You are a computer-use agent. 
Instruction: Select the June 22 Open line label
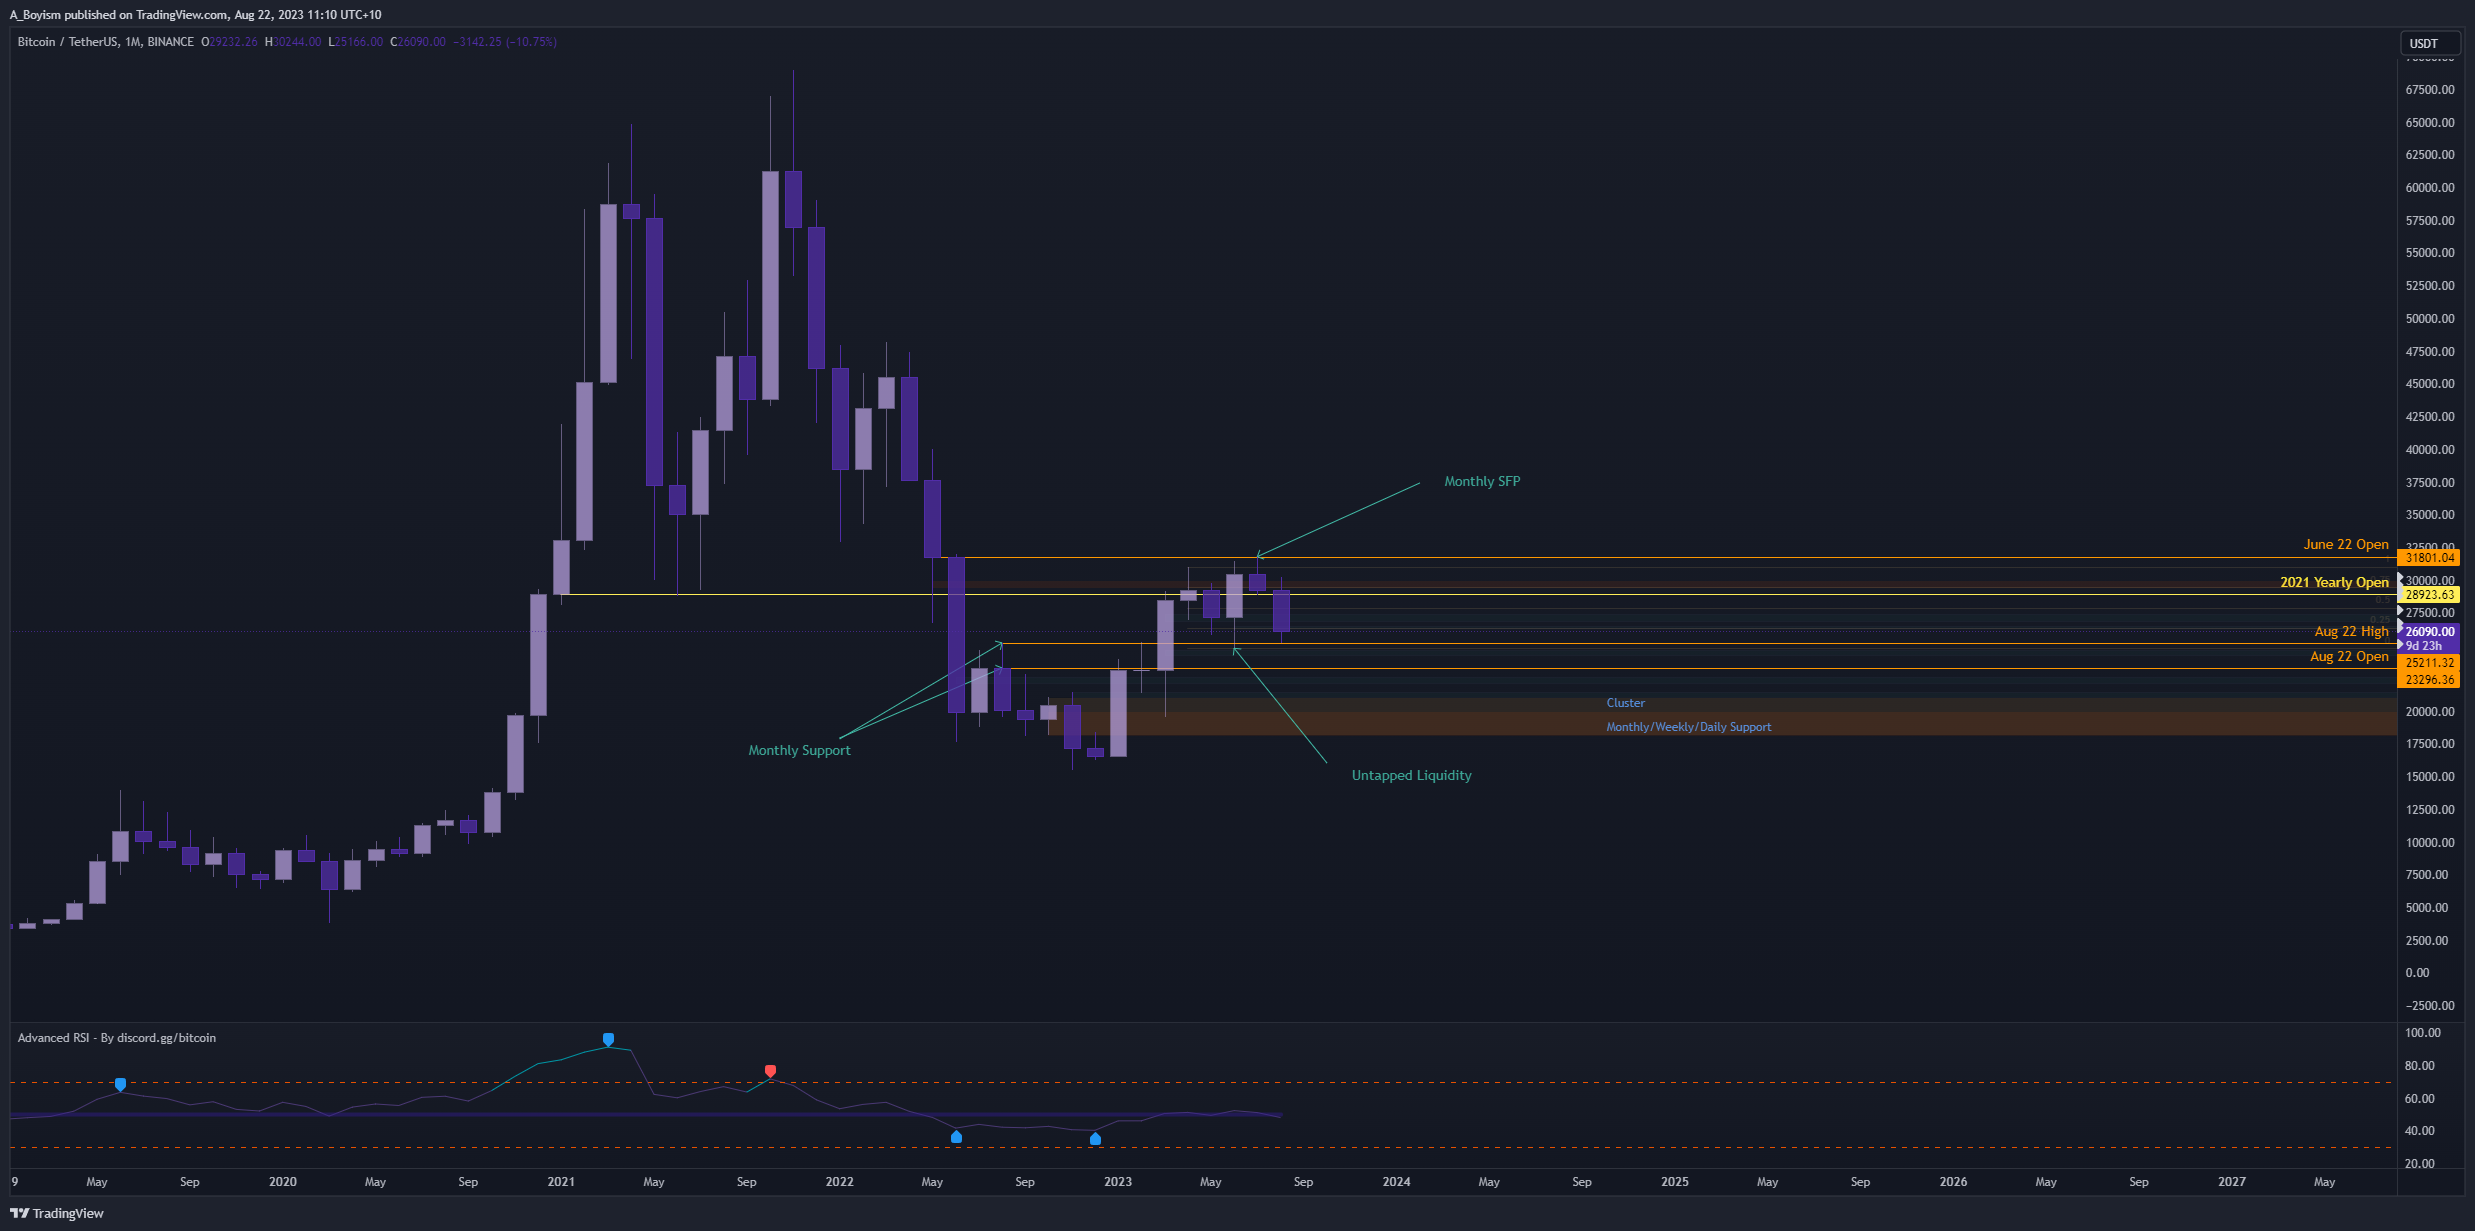(2345, 545)
